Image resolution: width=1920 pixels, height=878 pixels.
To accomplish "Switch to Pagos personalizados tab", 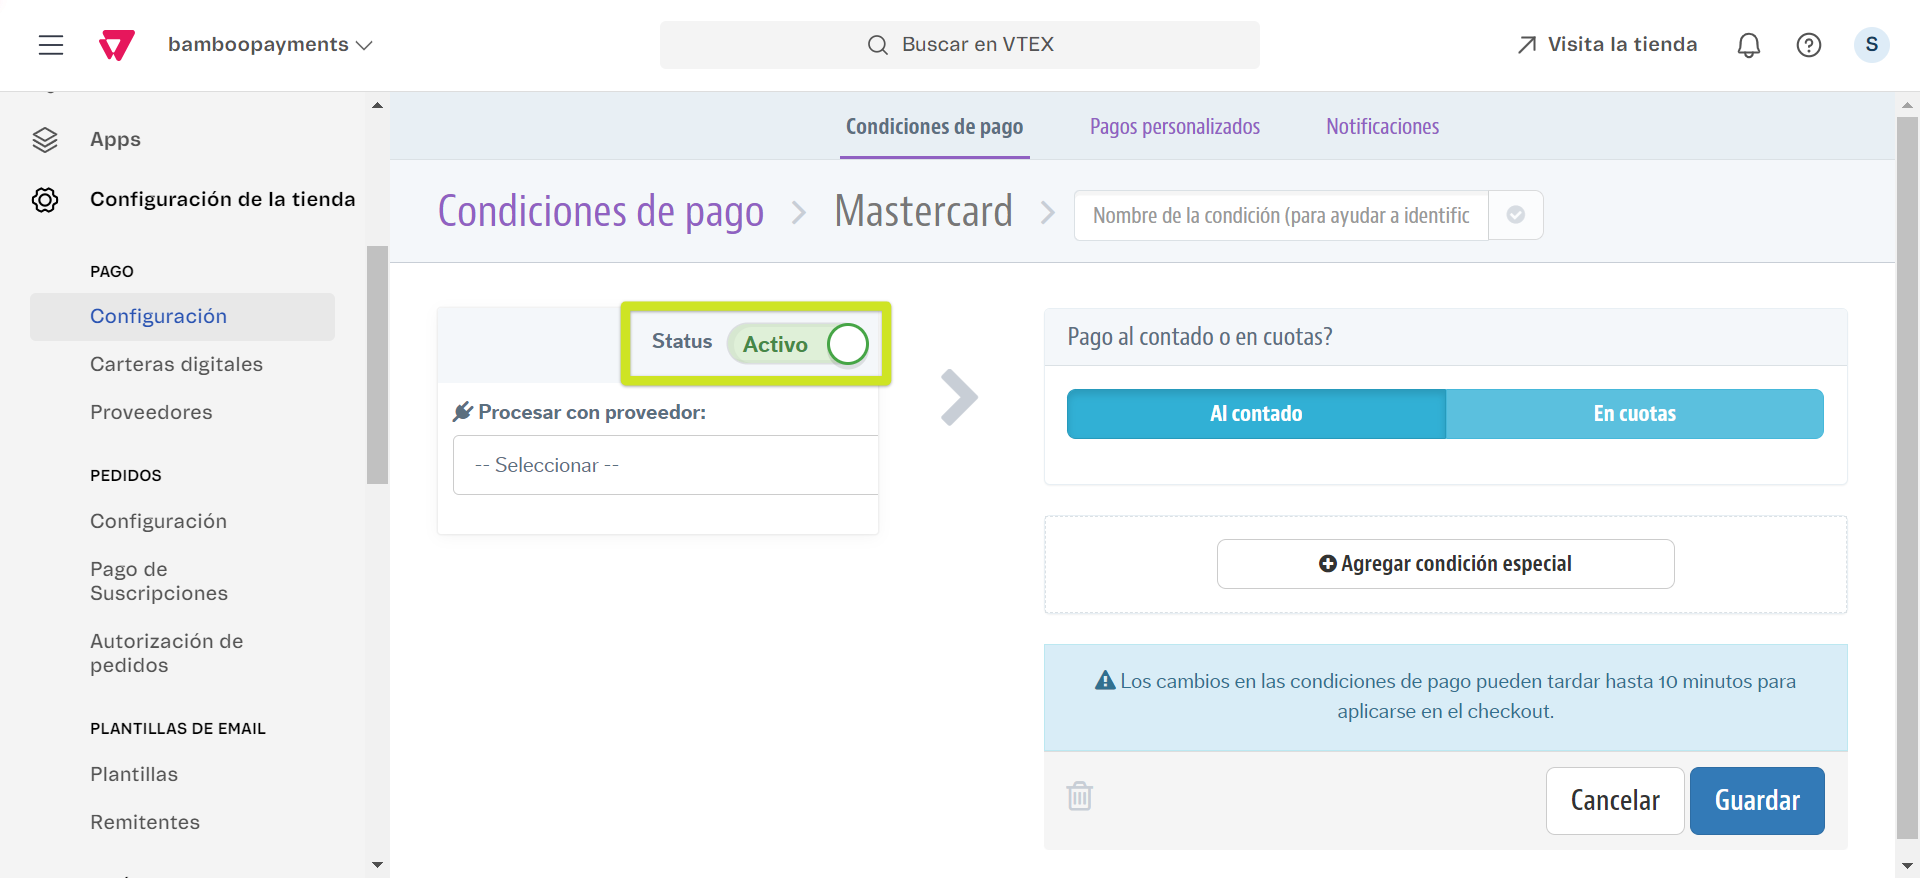I will (1174, 127).
